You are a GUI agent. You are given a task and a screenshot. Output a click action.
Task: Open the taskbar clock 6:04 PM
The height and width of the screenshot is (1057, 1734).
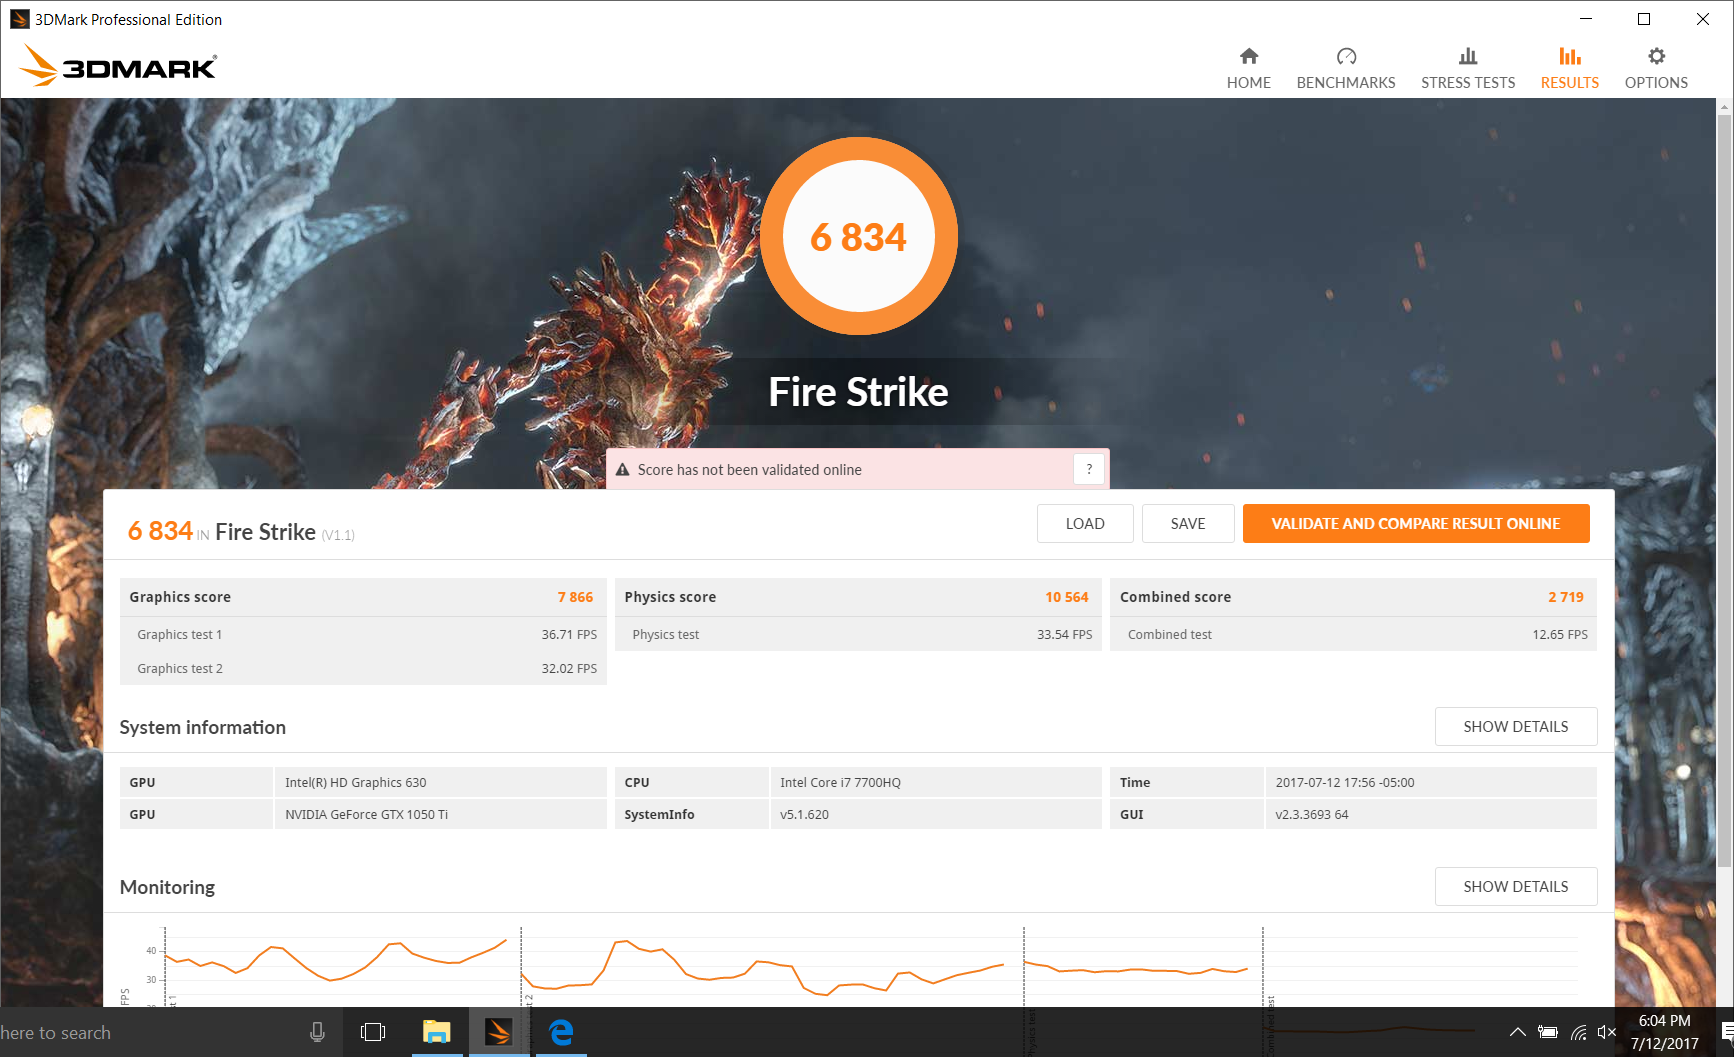point(1664,1033)
